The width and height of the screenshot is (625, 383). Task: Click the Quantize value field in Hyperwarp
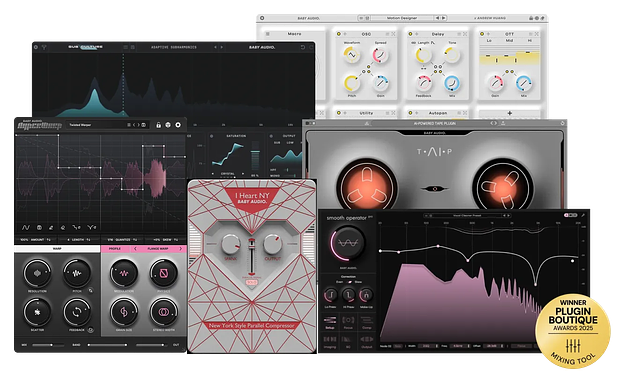pyautogui.click(x=122, y=240)
